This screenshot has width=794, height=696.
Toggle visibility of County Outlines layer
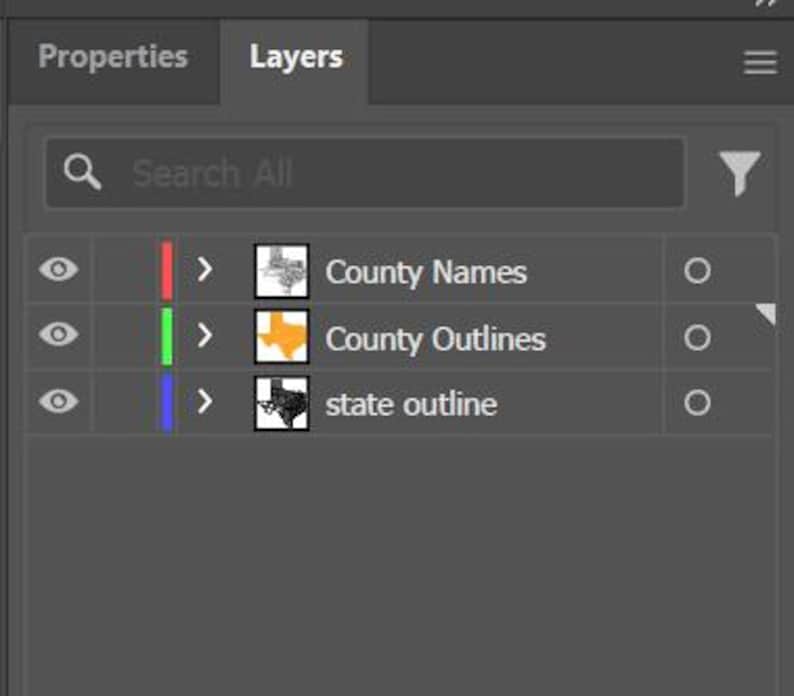point(59,334)
